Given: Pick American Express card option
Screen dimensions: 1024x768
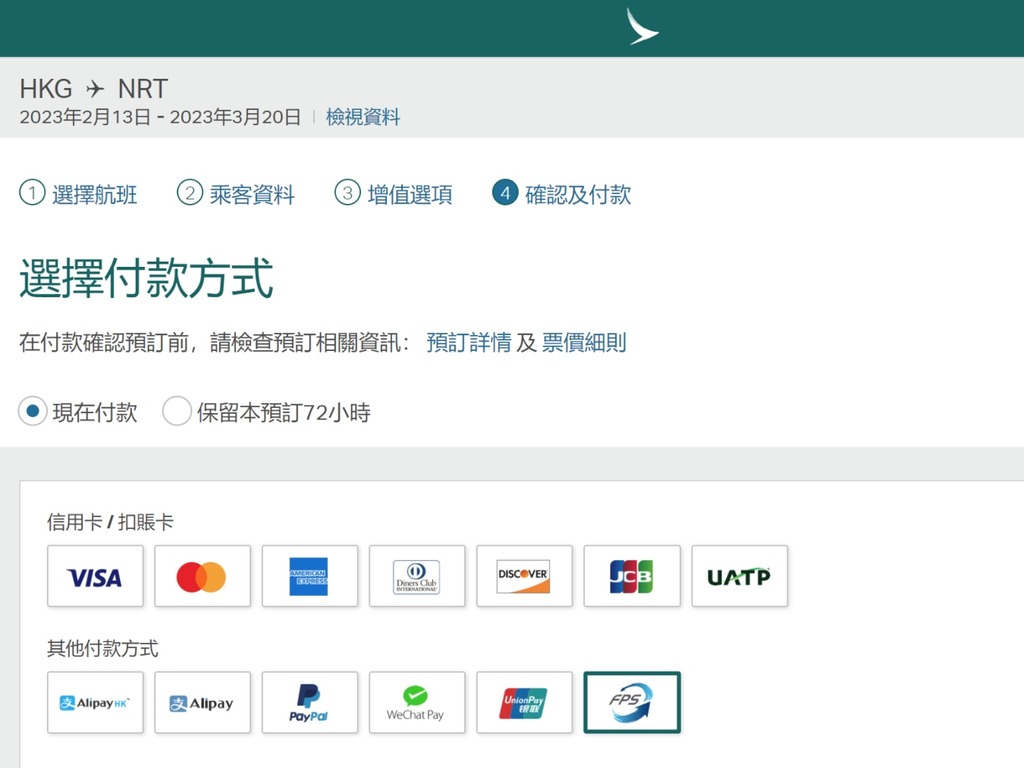Looking at the screenshot, I should click(x=310, y=576).
